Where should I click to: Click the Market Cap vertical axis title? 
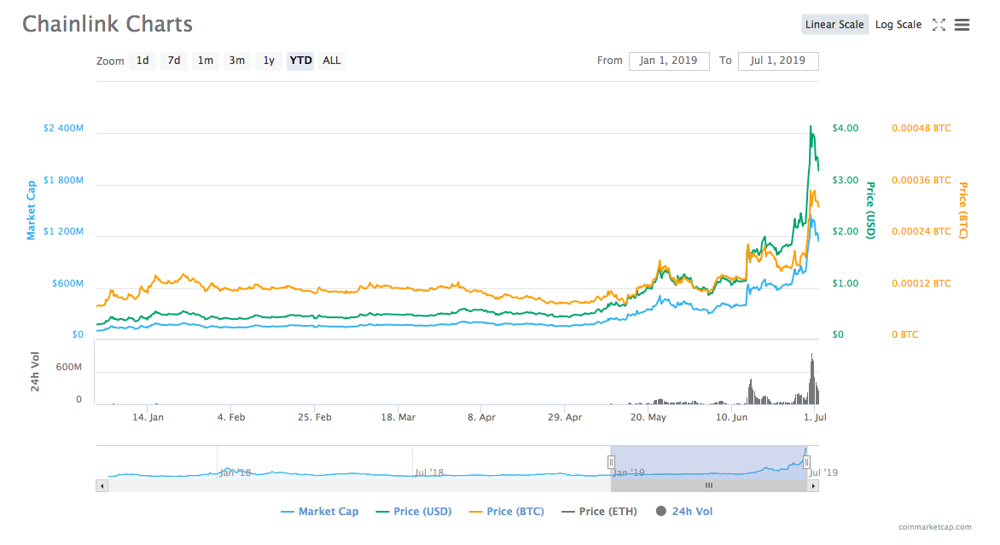[x=31, y=210]
